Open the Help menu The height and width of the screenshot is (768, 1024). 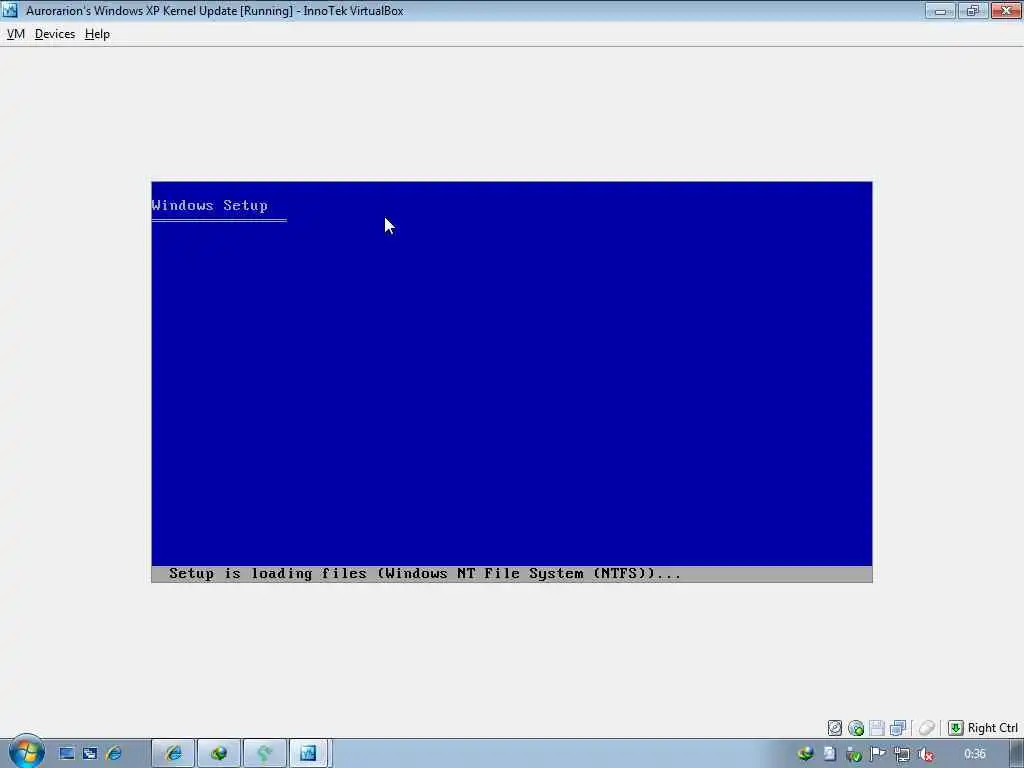point(97,34)
